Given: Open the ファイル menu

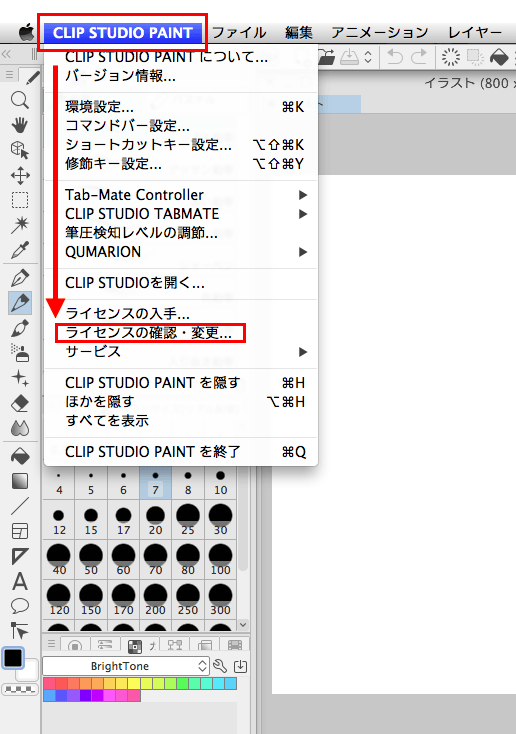Looking at the screenshot, I should point(239,33).
